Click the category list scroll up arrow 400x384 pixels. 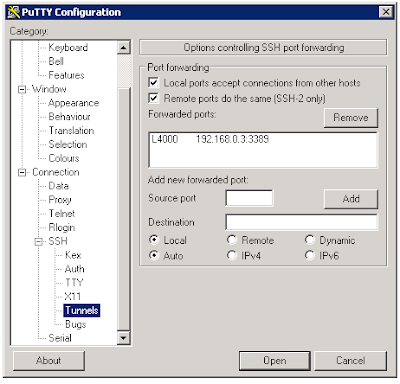click(x=124, y=48)
